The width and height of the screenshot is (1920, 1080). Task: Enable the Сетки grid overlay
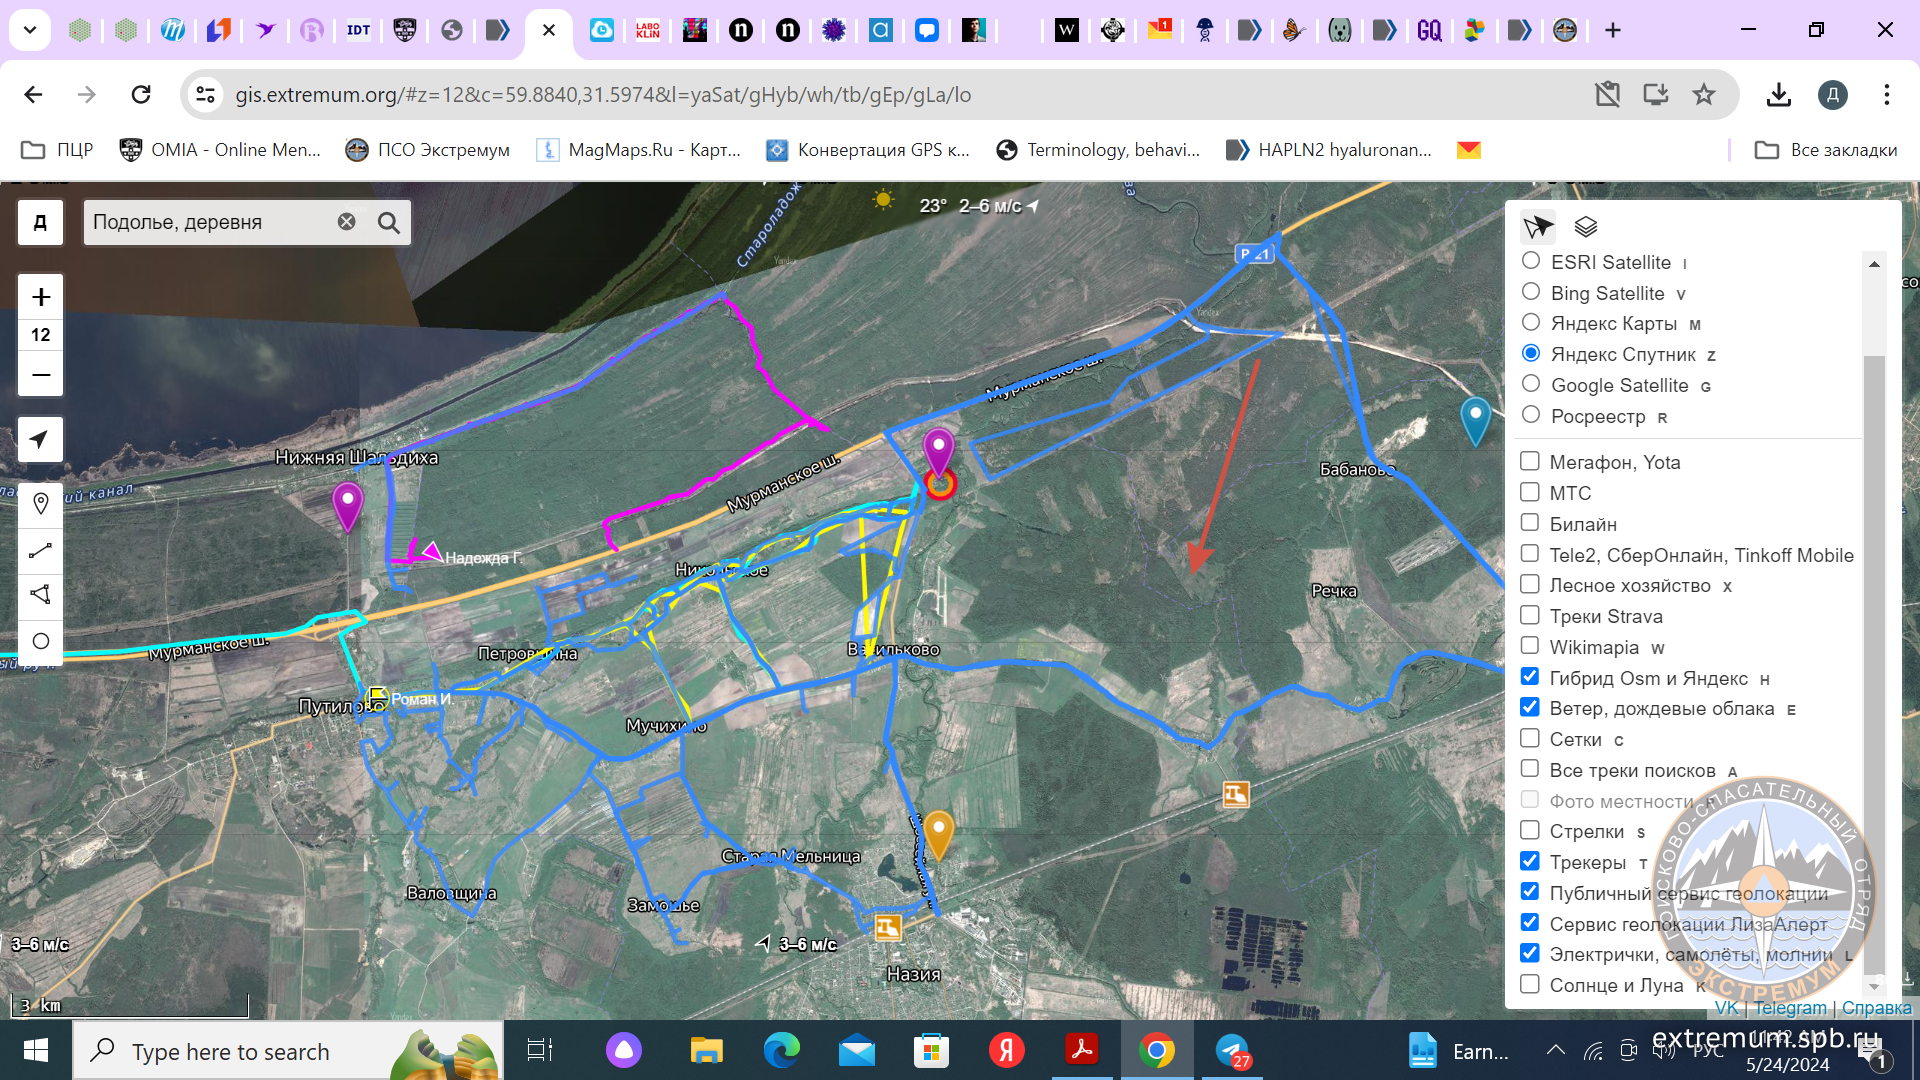(1530, 738)
